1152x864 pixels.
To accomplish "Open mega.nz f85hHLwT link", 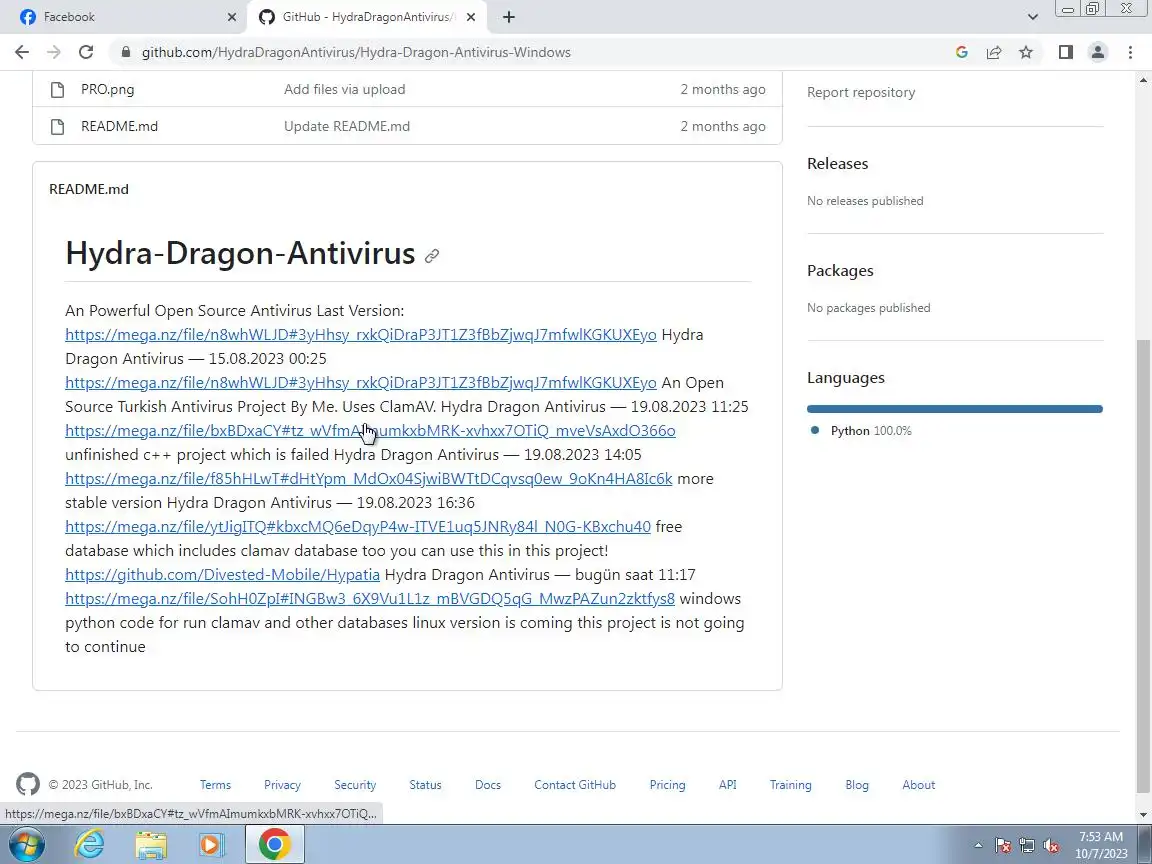I will click(369, 479).
